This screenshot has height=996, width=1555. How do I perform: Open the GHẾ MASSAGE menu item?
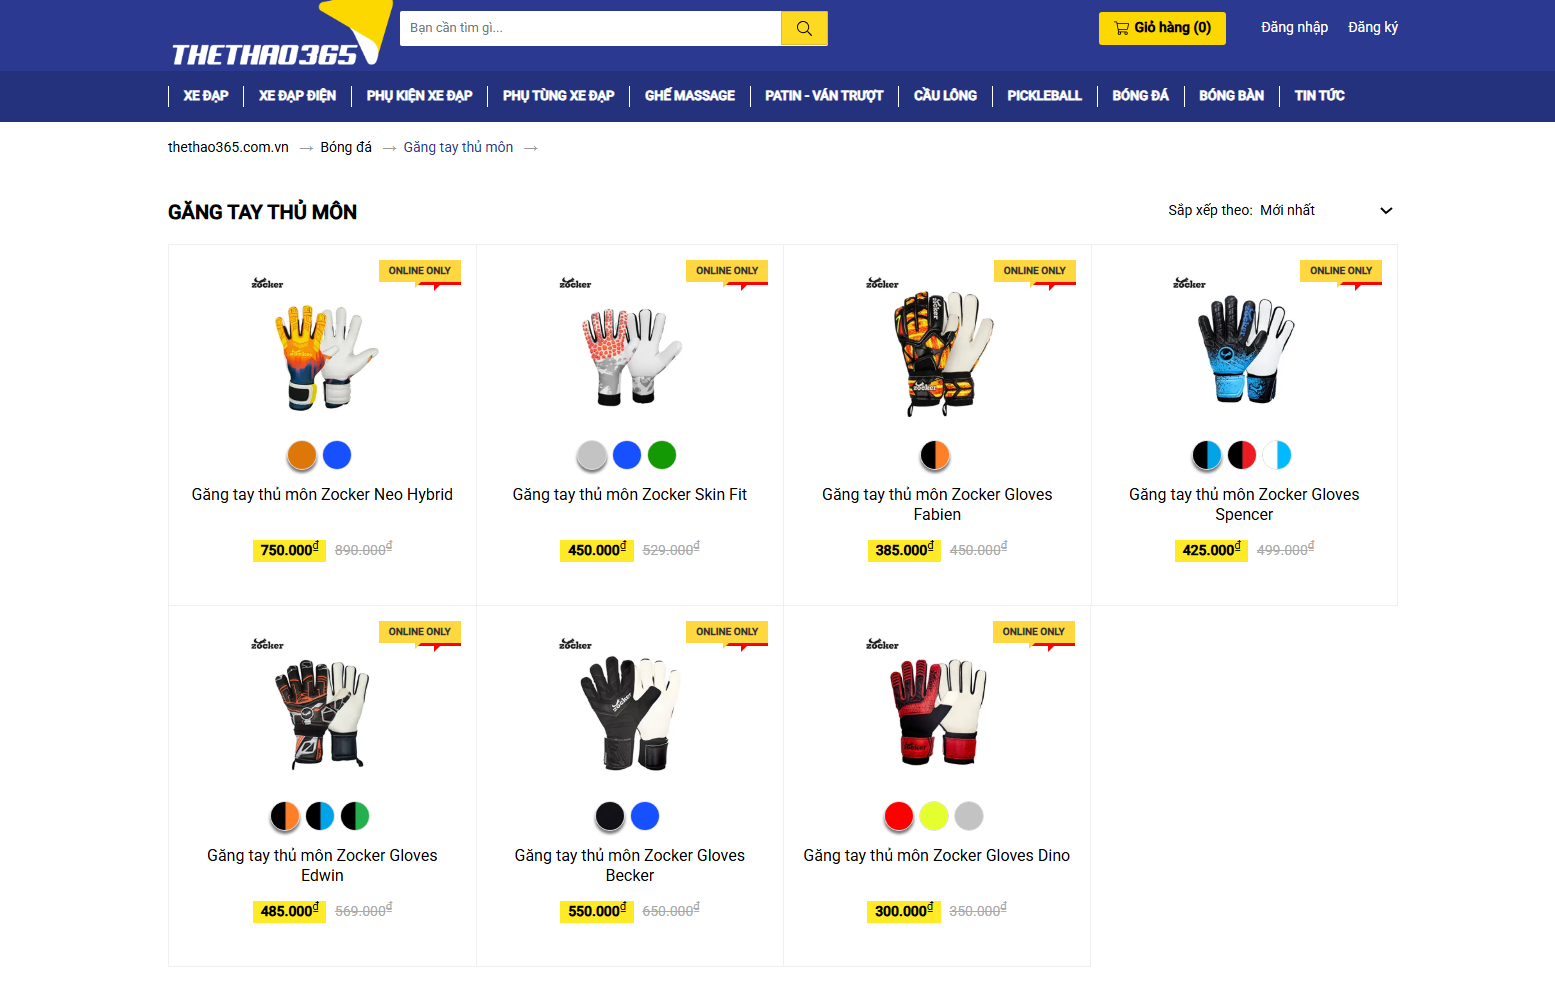[690, 96]
